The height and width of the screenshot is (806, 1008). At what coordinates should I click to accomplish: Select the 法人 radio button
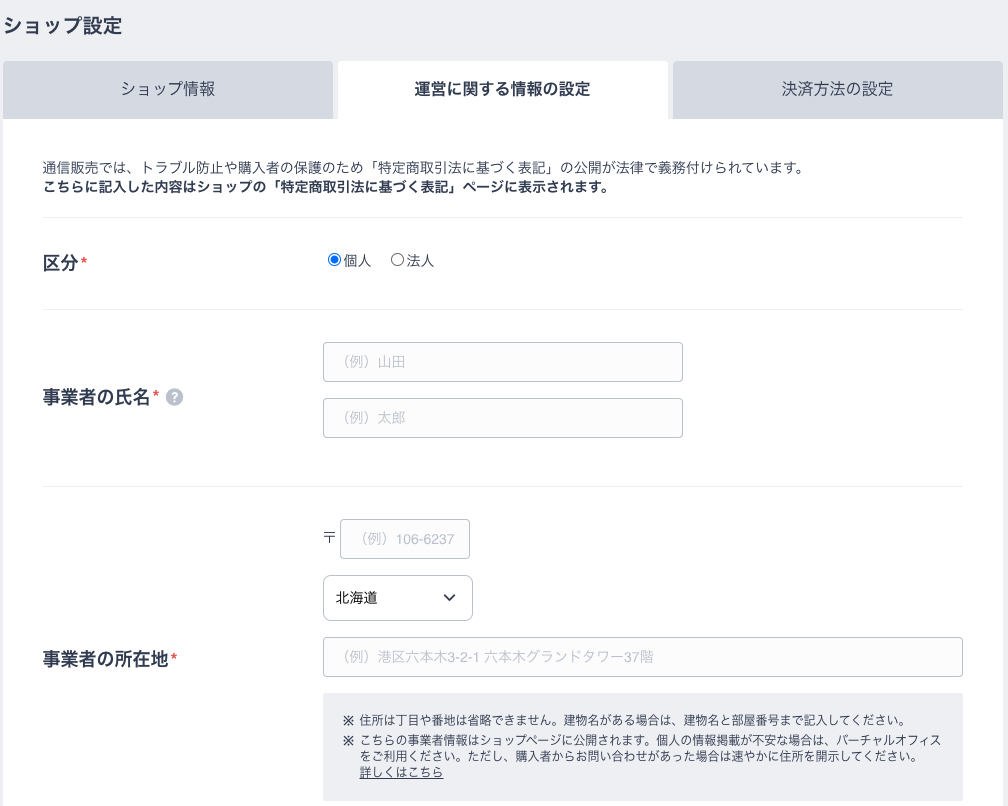(x=397, y=259)
